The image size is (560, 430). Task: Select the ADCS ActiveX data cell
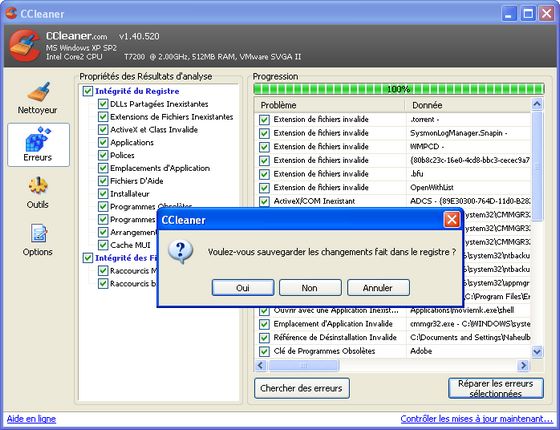point(469,201)
